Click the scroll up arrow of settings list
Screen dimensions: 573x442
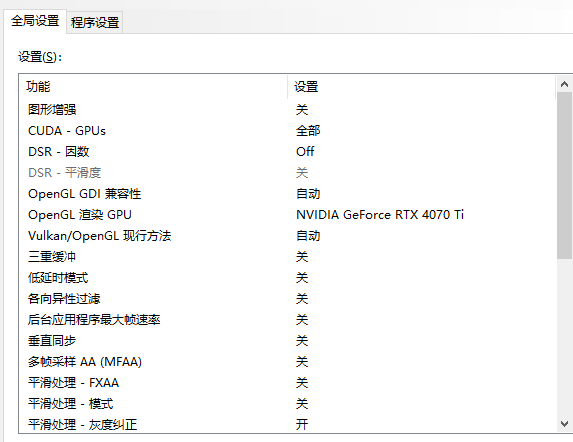(x=564, y=84)
